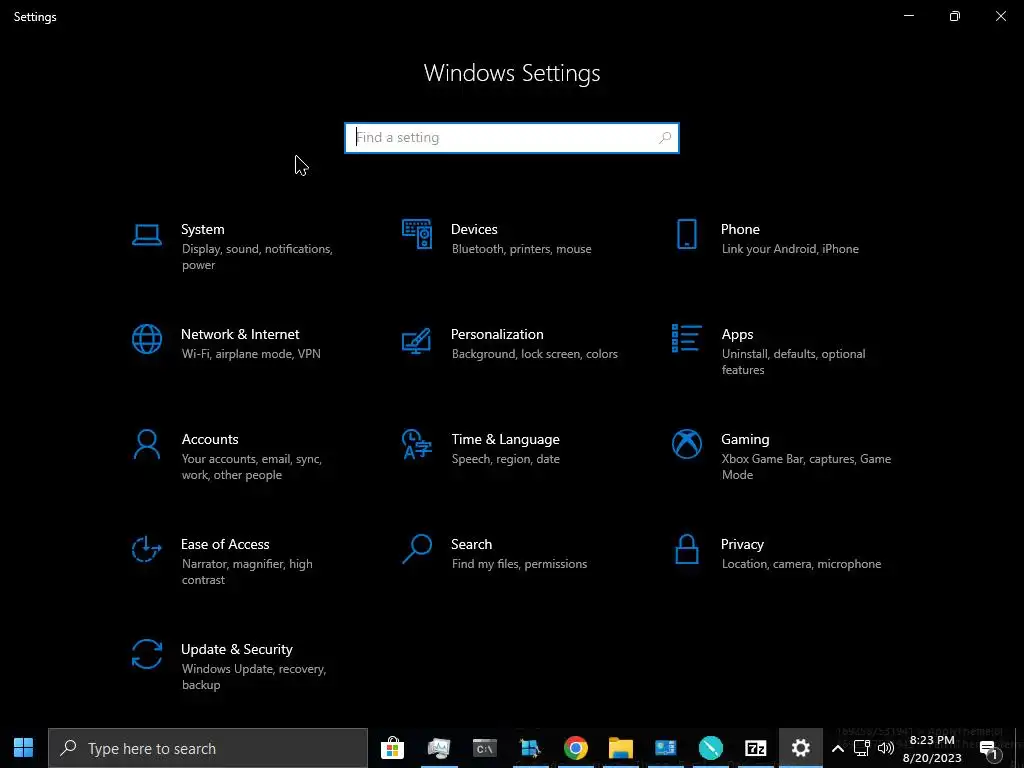
Task: Open the notification center icon
Action: pyautogui.click(x=990, y=750)
